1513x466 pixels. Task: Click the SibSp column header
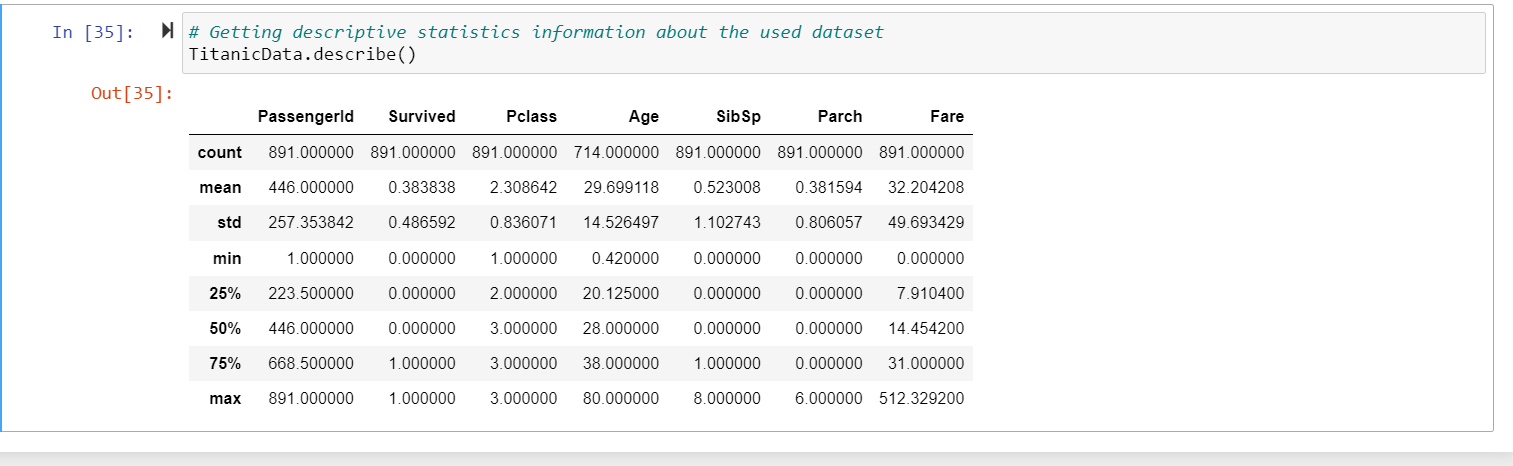click(739, 116)
